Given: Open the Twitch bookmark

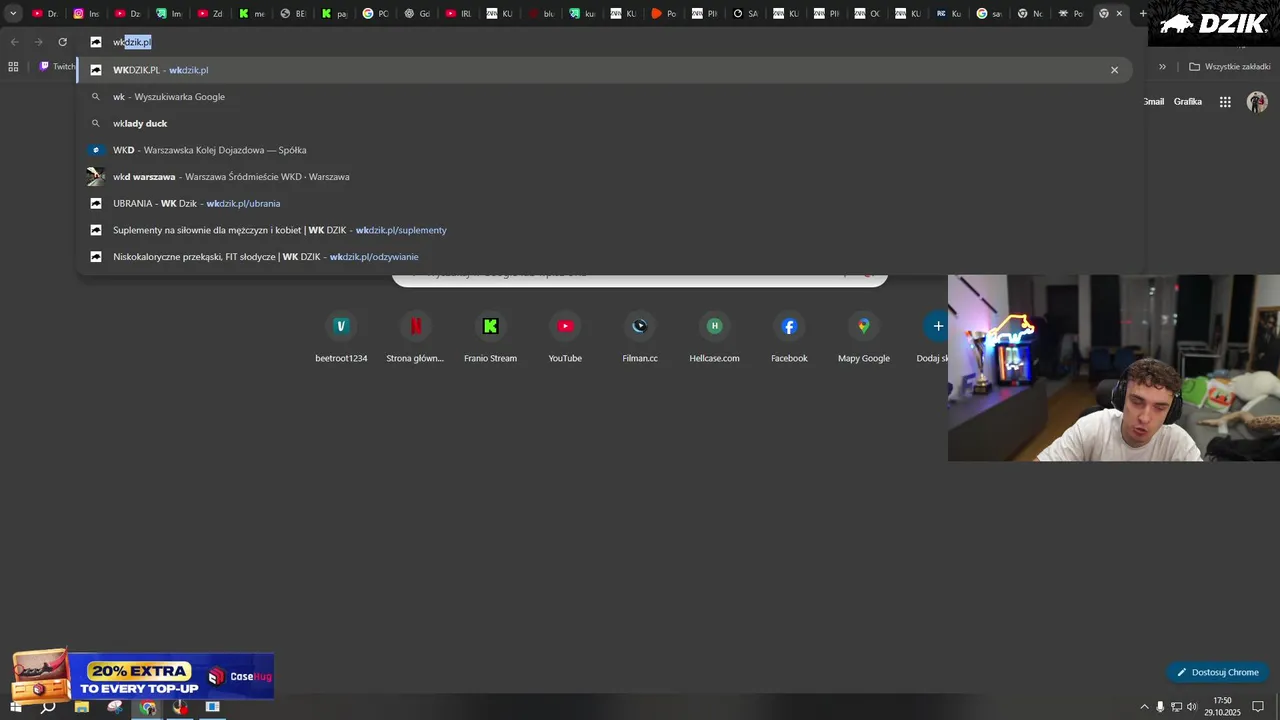Looking at the screenshot, I should click(57, 67).
